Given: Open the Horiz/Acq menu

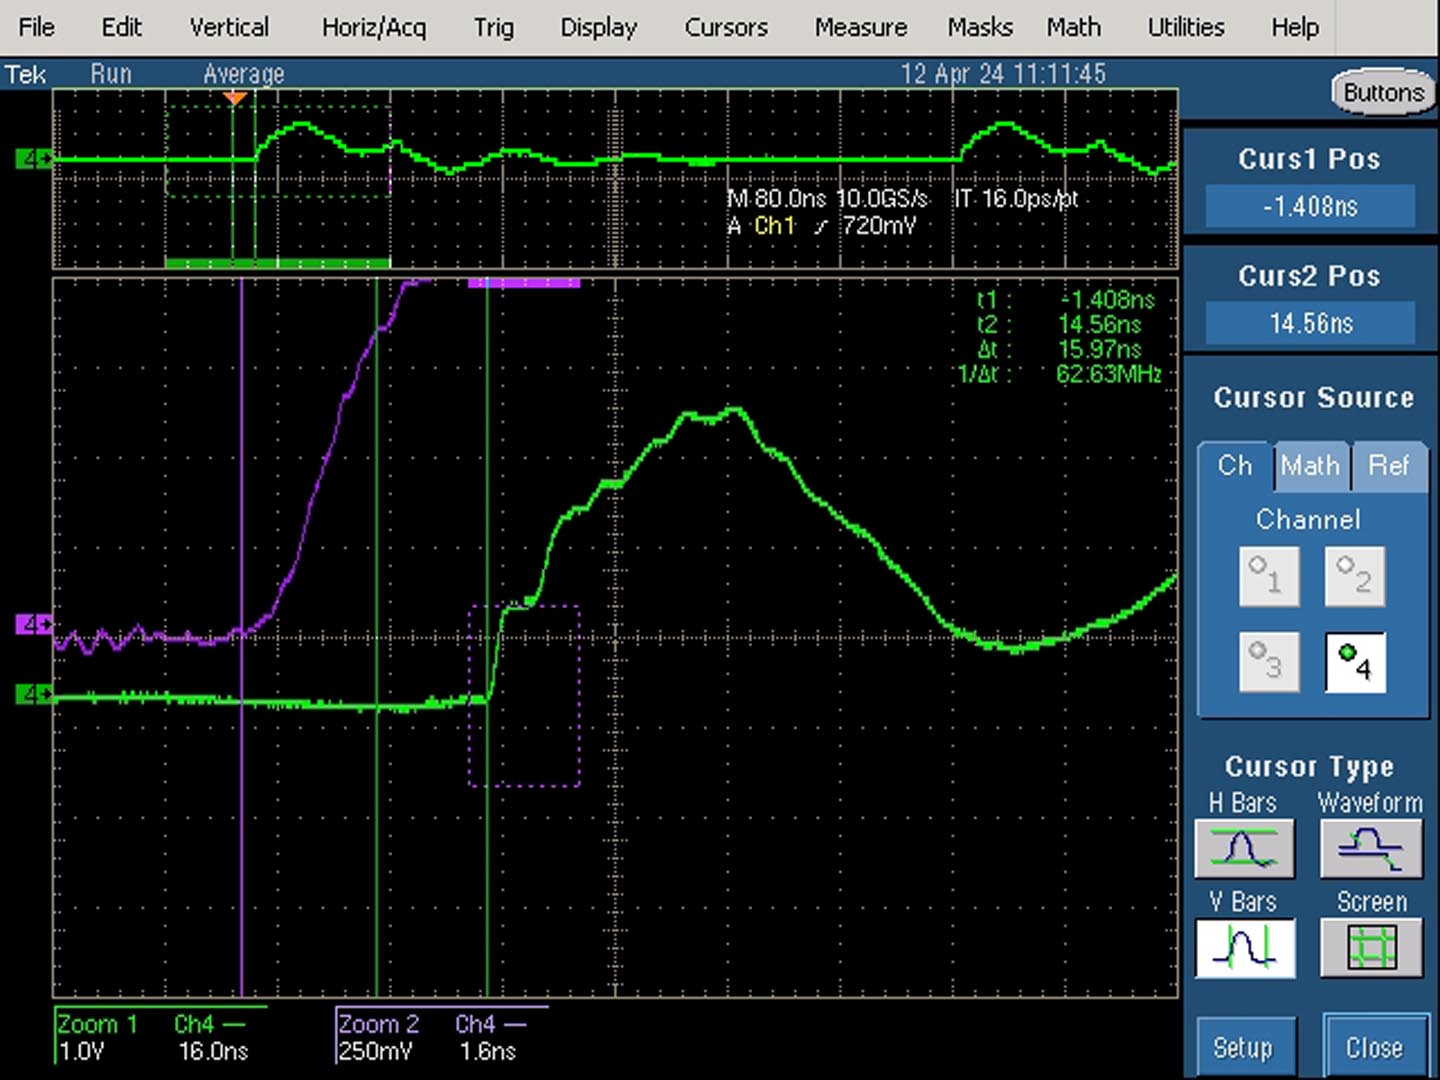Looking at the screenshot, I should pyautogui.click(x=374, y=28).
